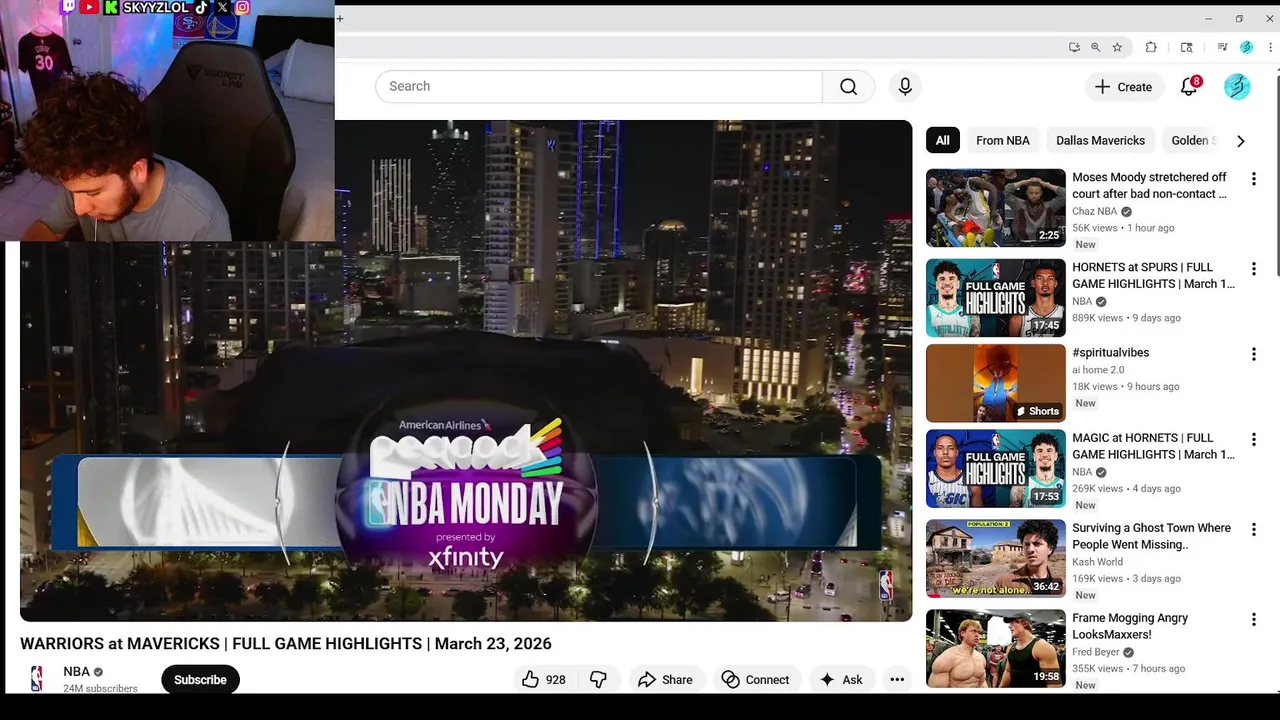Screen dimensions: 1280x720
Task: Select the Dallas Mavericks filter chip
Action: tap(1100, 140)
